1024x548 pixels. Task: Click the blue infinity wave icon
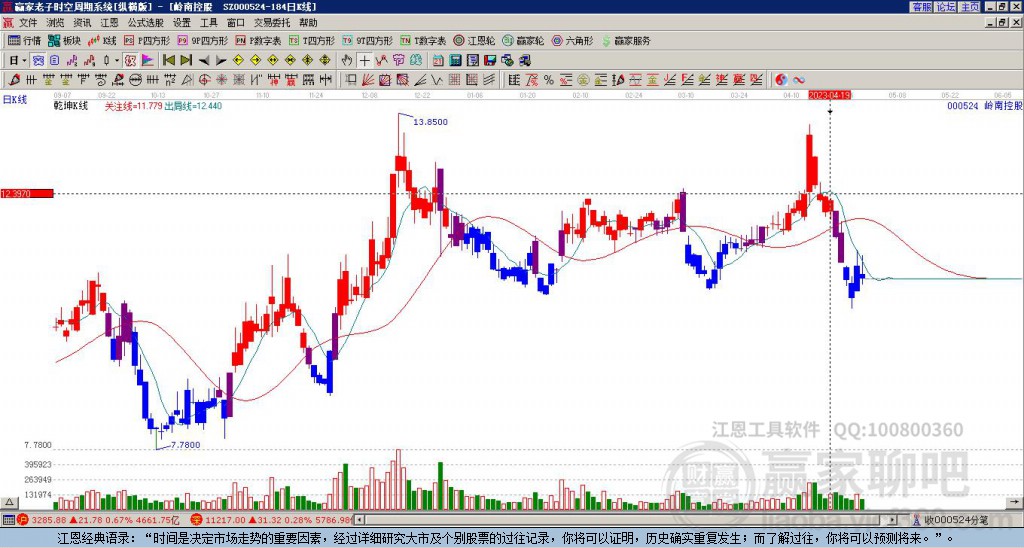(799, 80)
